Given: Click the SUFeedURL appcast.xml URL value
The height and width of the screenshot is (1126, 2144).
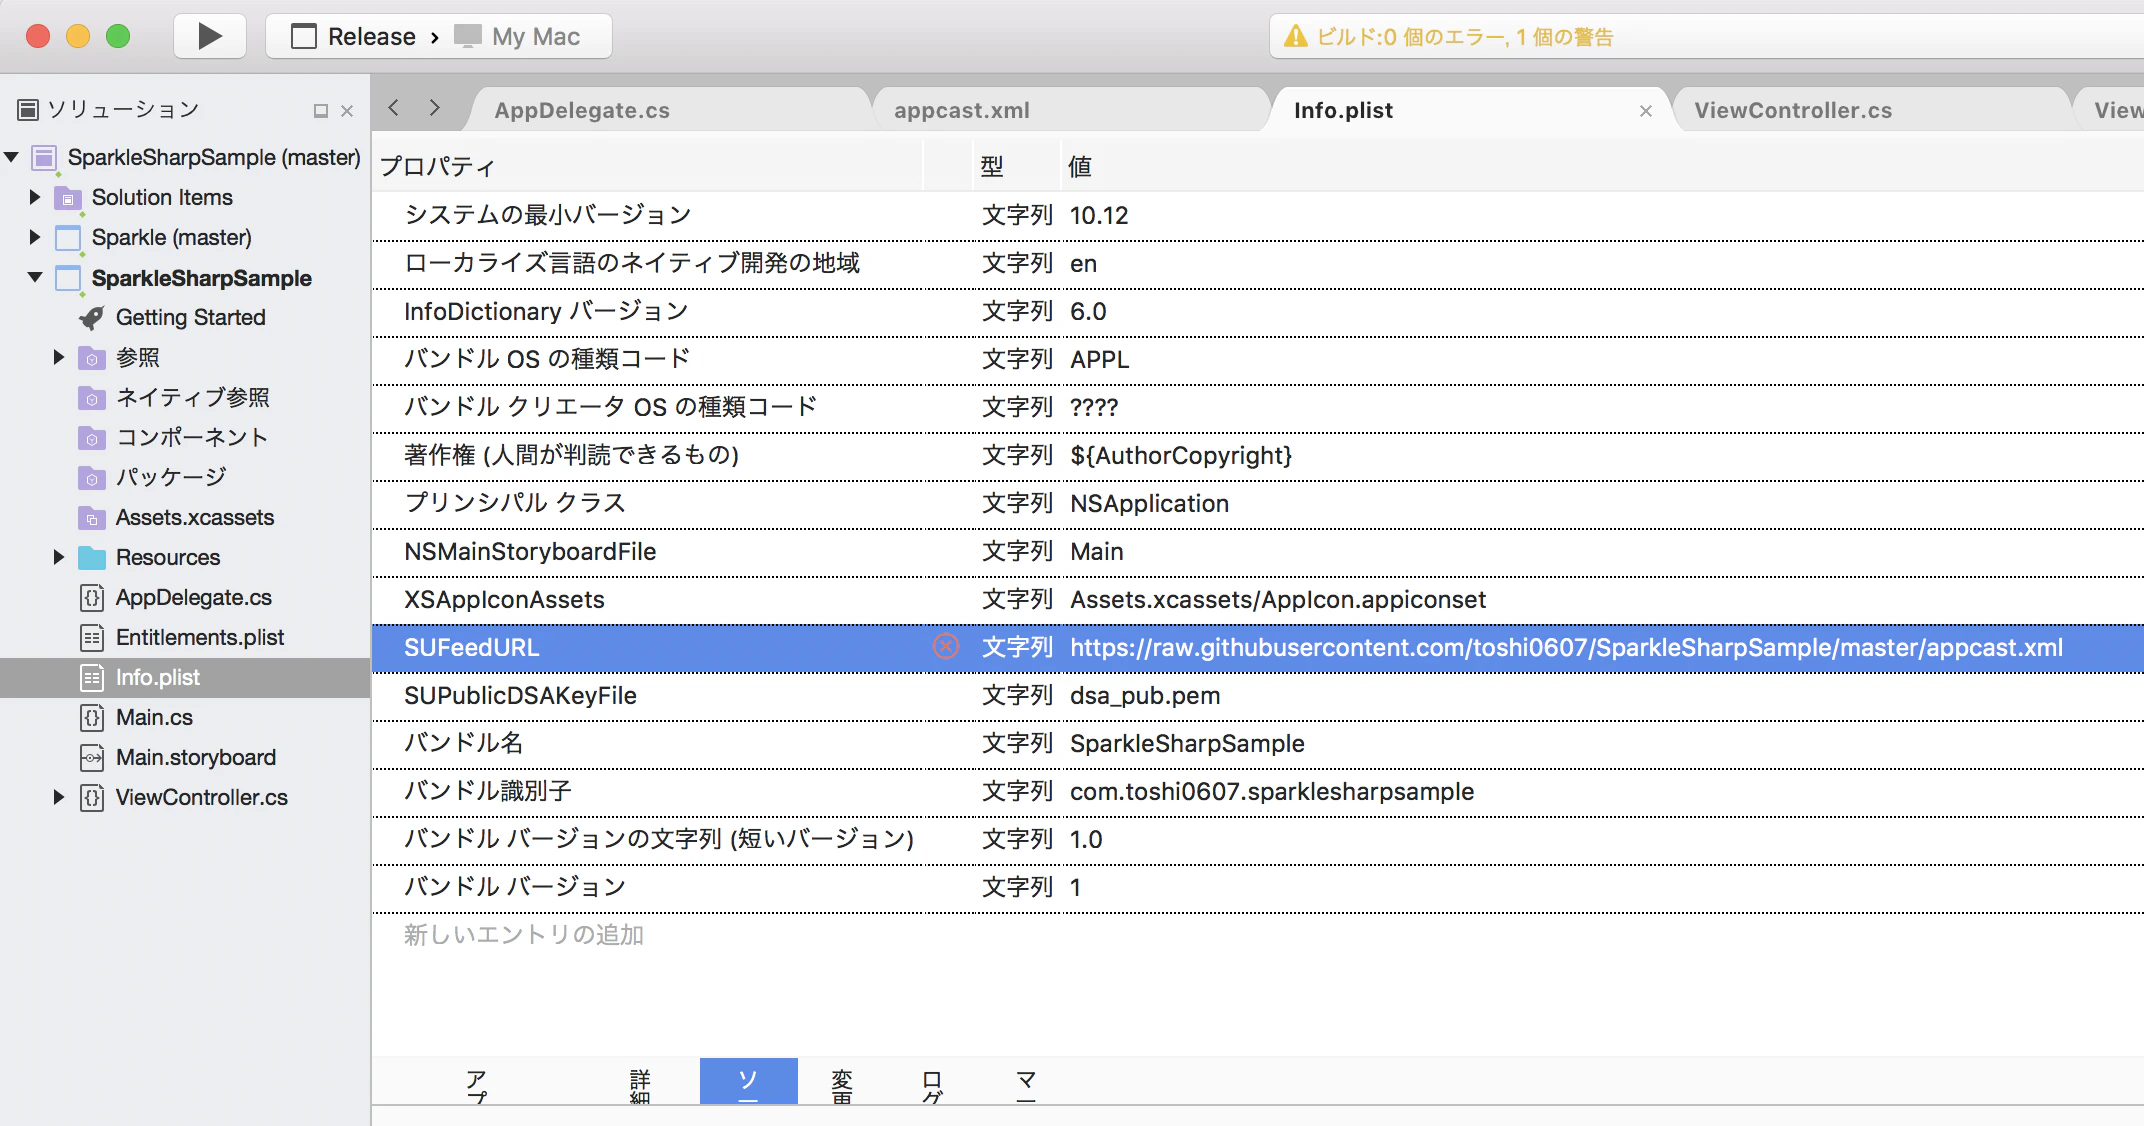Looking at the screenshot, I should [x=1566, y=648].
